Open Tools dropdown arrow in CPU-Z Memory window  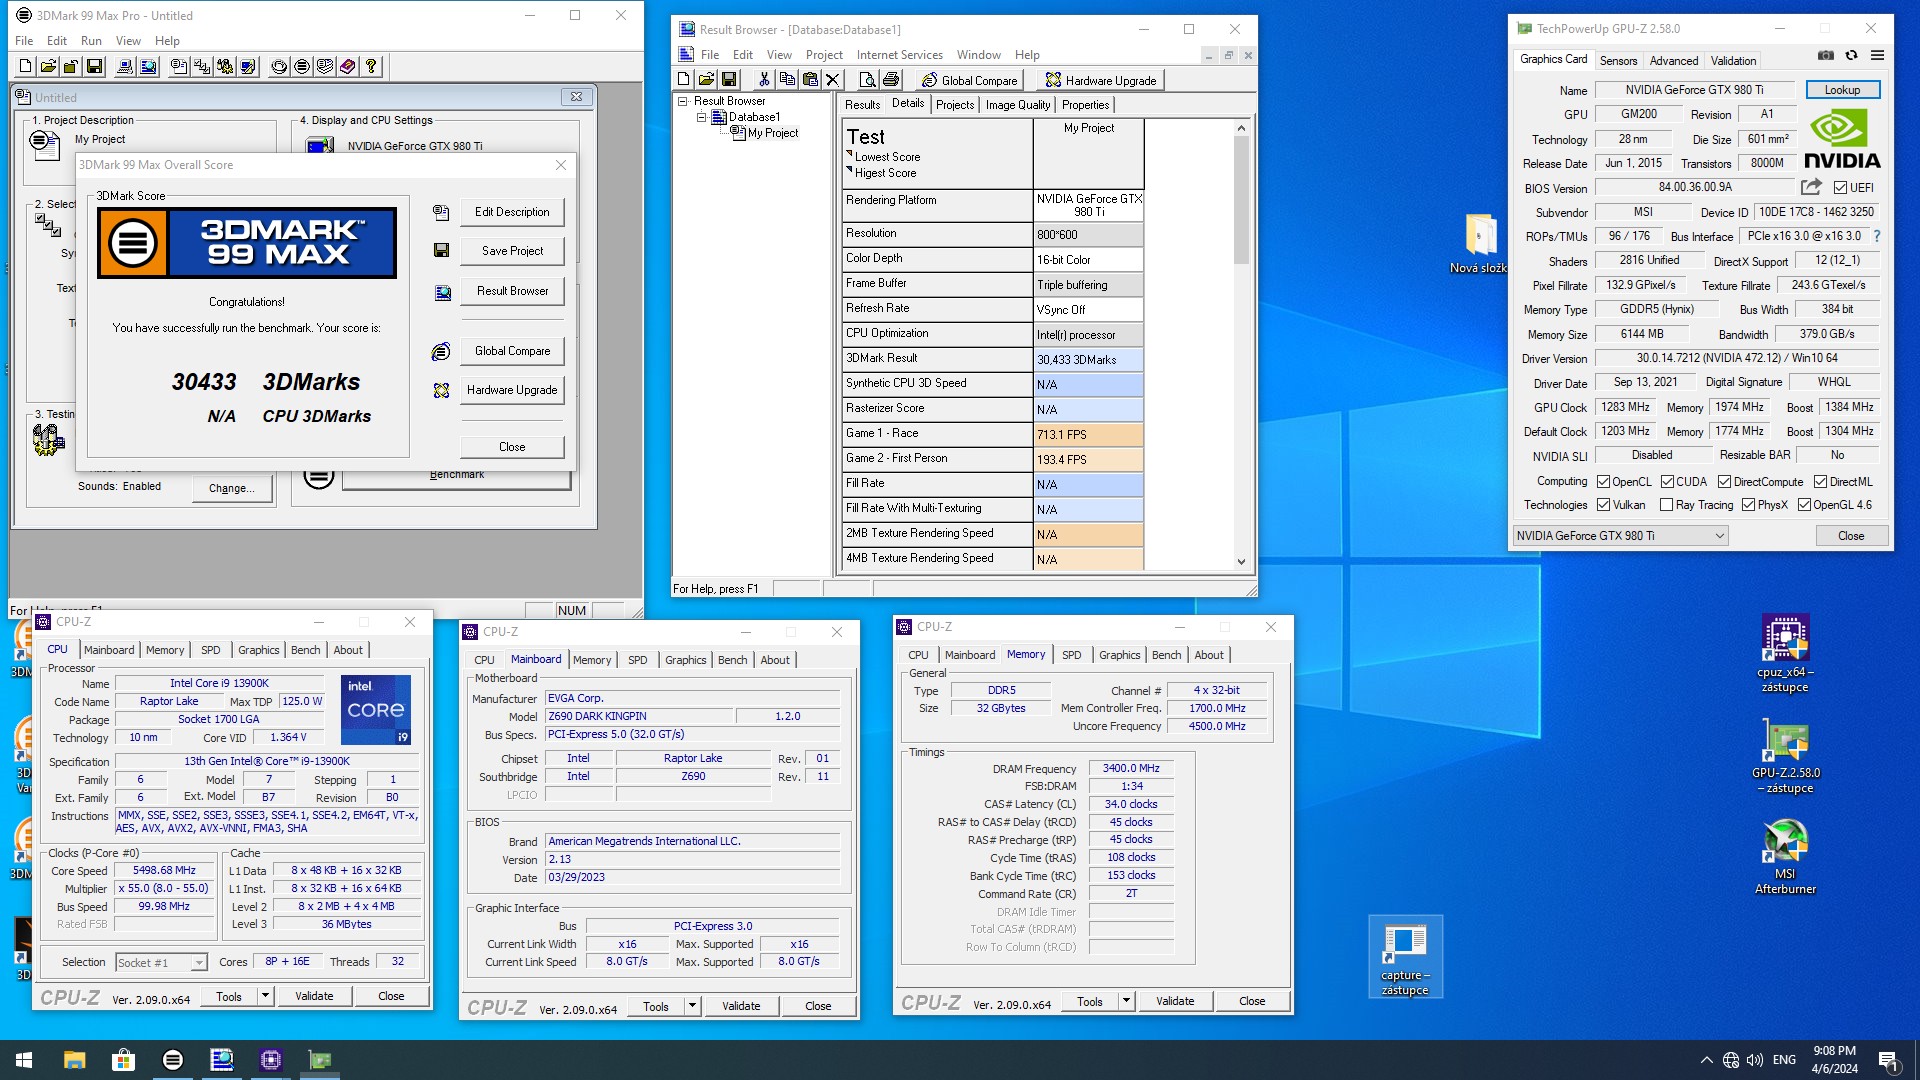tap(1126, 1001)
